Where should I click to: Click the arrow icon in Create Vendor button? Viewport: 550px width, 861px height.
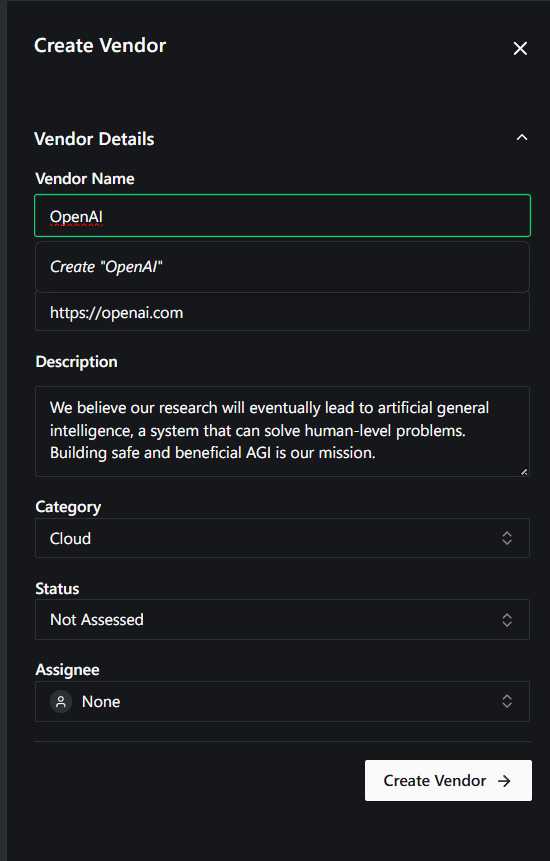click(x=504, y=781)
